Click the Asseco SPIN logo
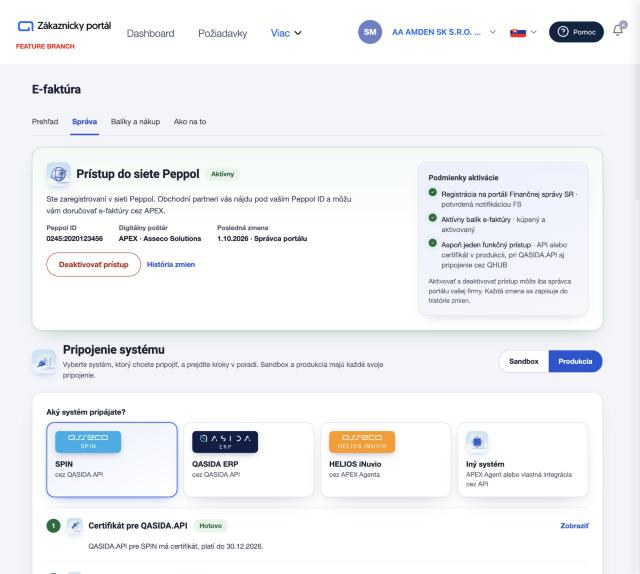The height and width of the screenshot is (574, 640). (88, 442)
